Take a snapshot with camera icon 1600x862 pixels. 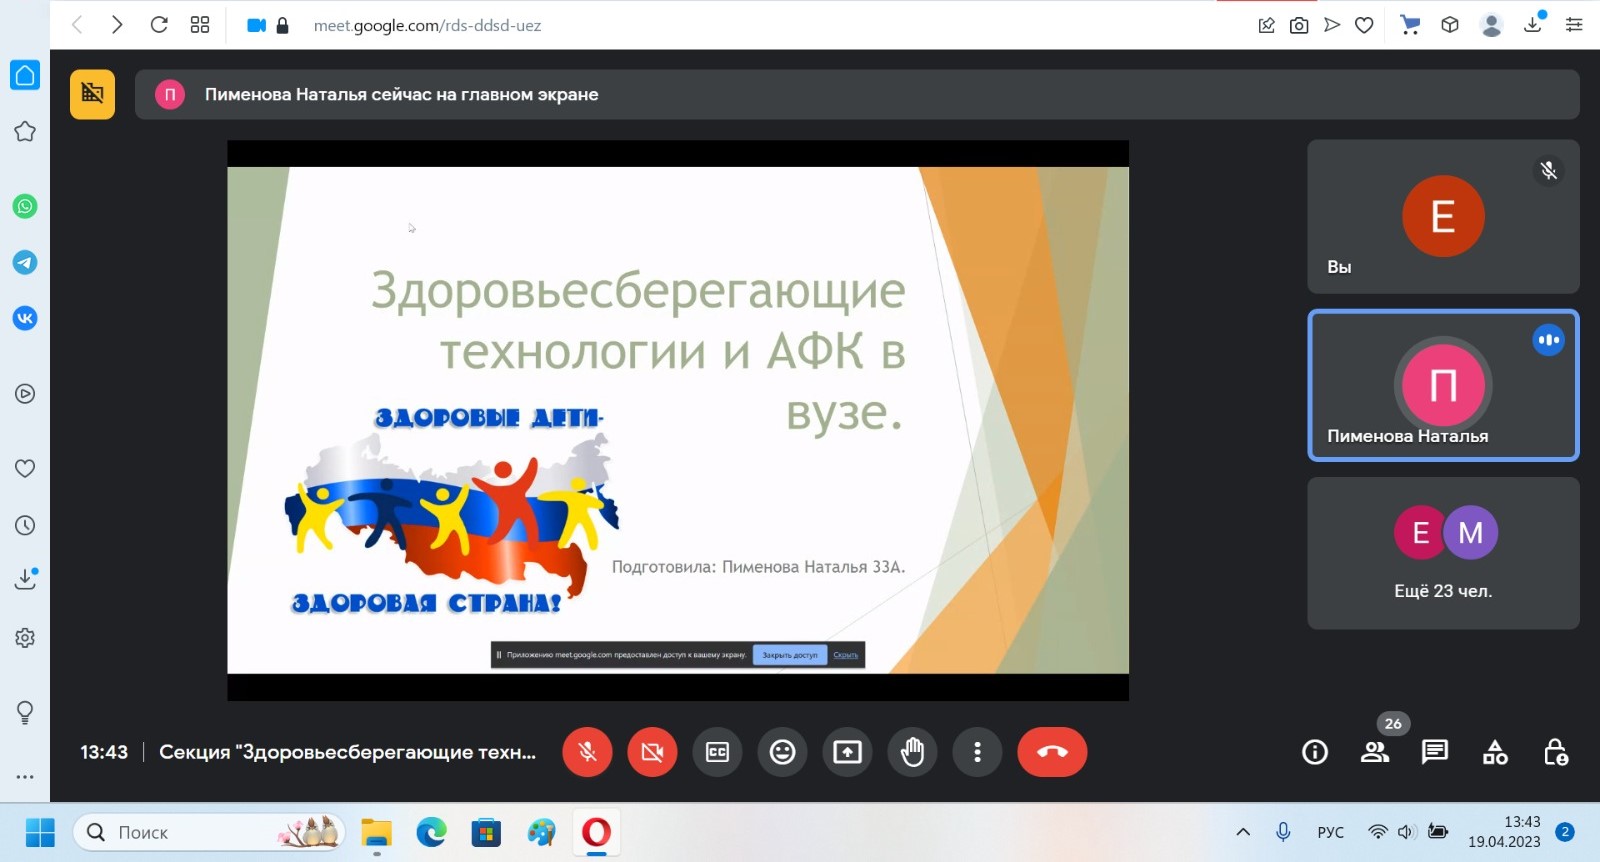click(1299, 25)
